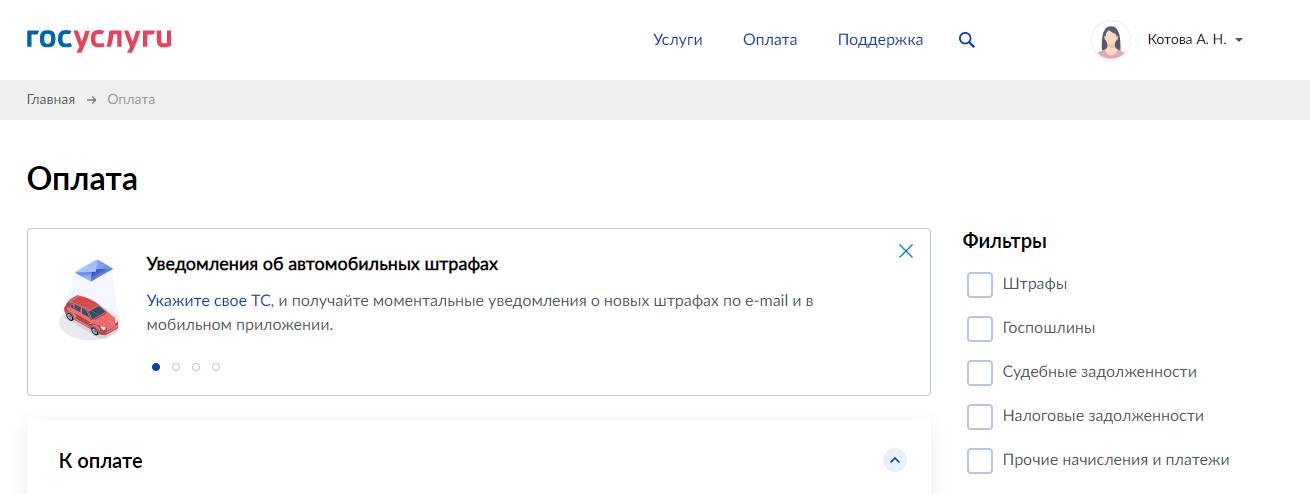Select the third banner carousel dot
Image resolution: width=1310 pixels, height=494 pixels.
(196, 367)
